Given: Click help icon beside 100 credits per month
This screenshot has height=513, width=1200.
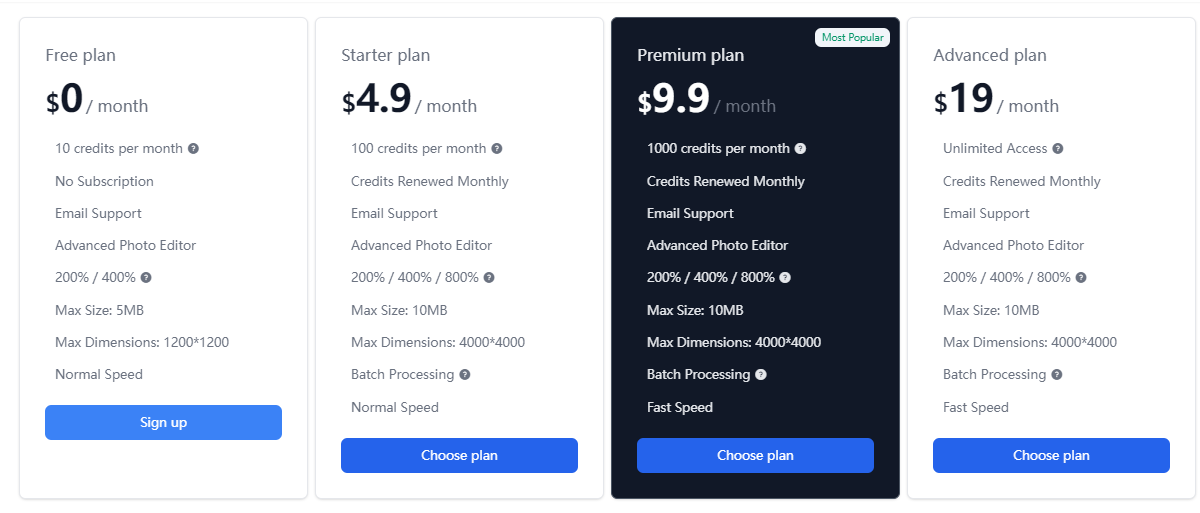Looking at the screenshot, I should coord(497,148).
